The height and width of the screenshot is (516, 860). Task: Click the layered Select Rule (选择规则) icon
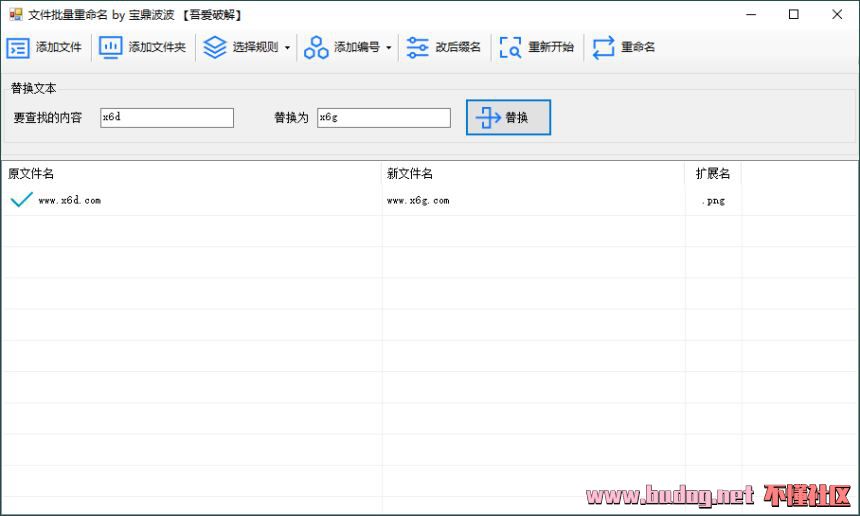pos(215,47)
